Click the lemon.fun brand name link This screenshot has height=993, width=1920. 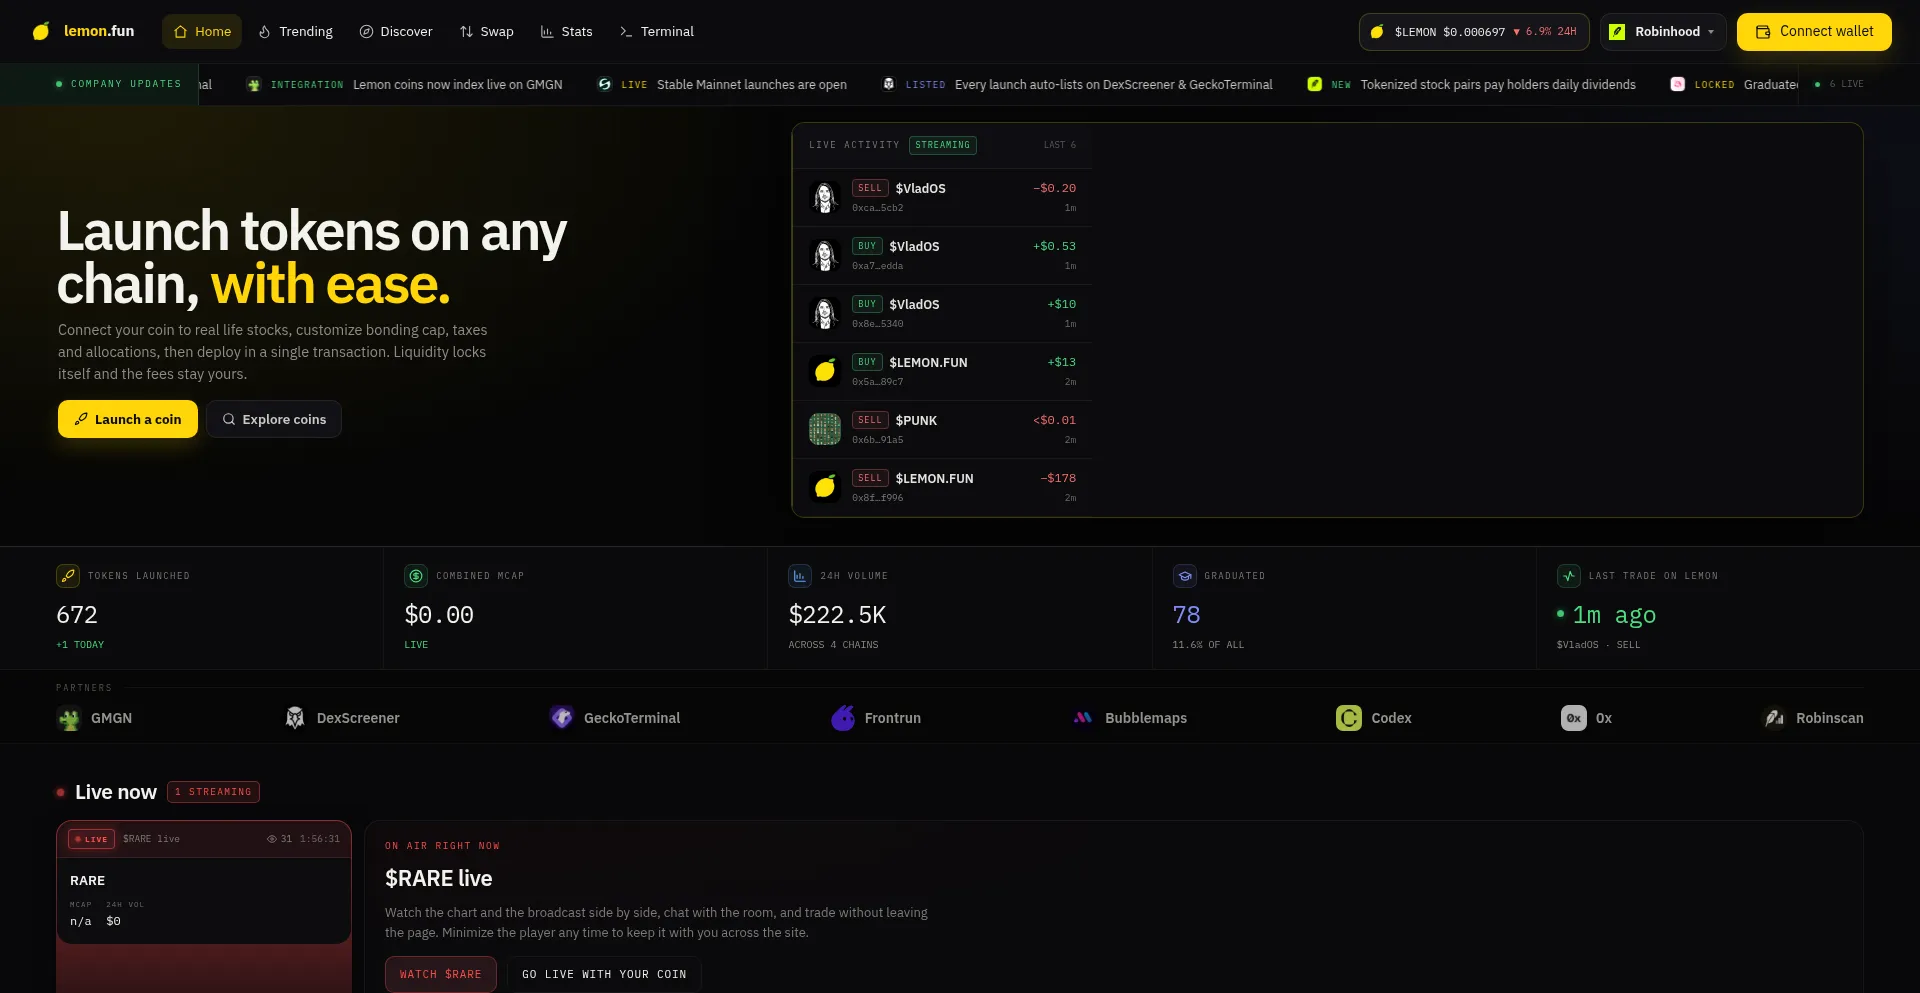tap(99, 31)
